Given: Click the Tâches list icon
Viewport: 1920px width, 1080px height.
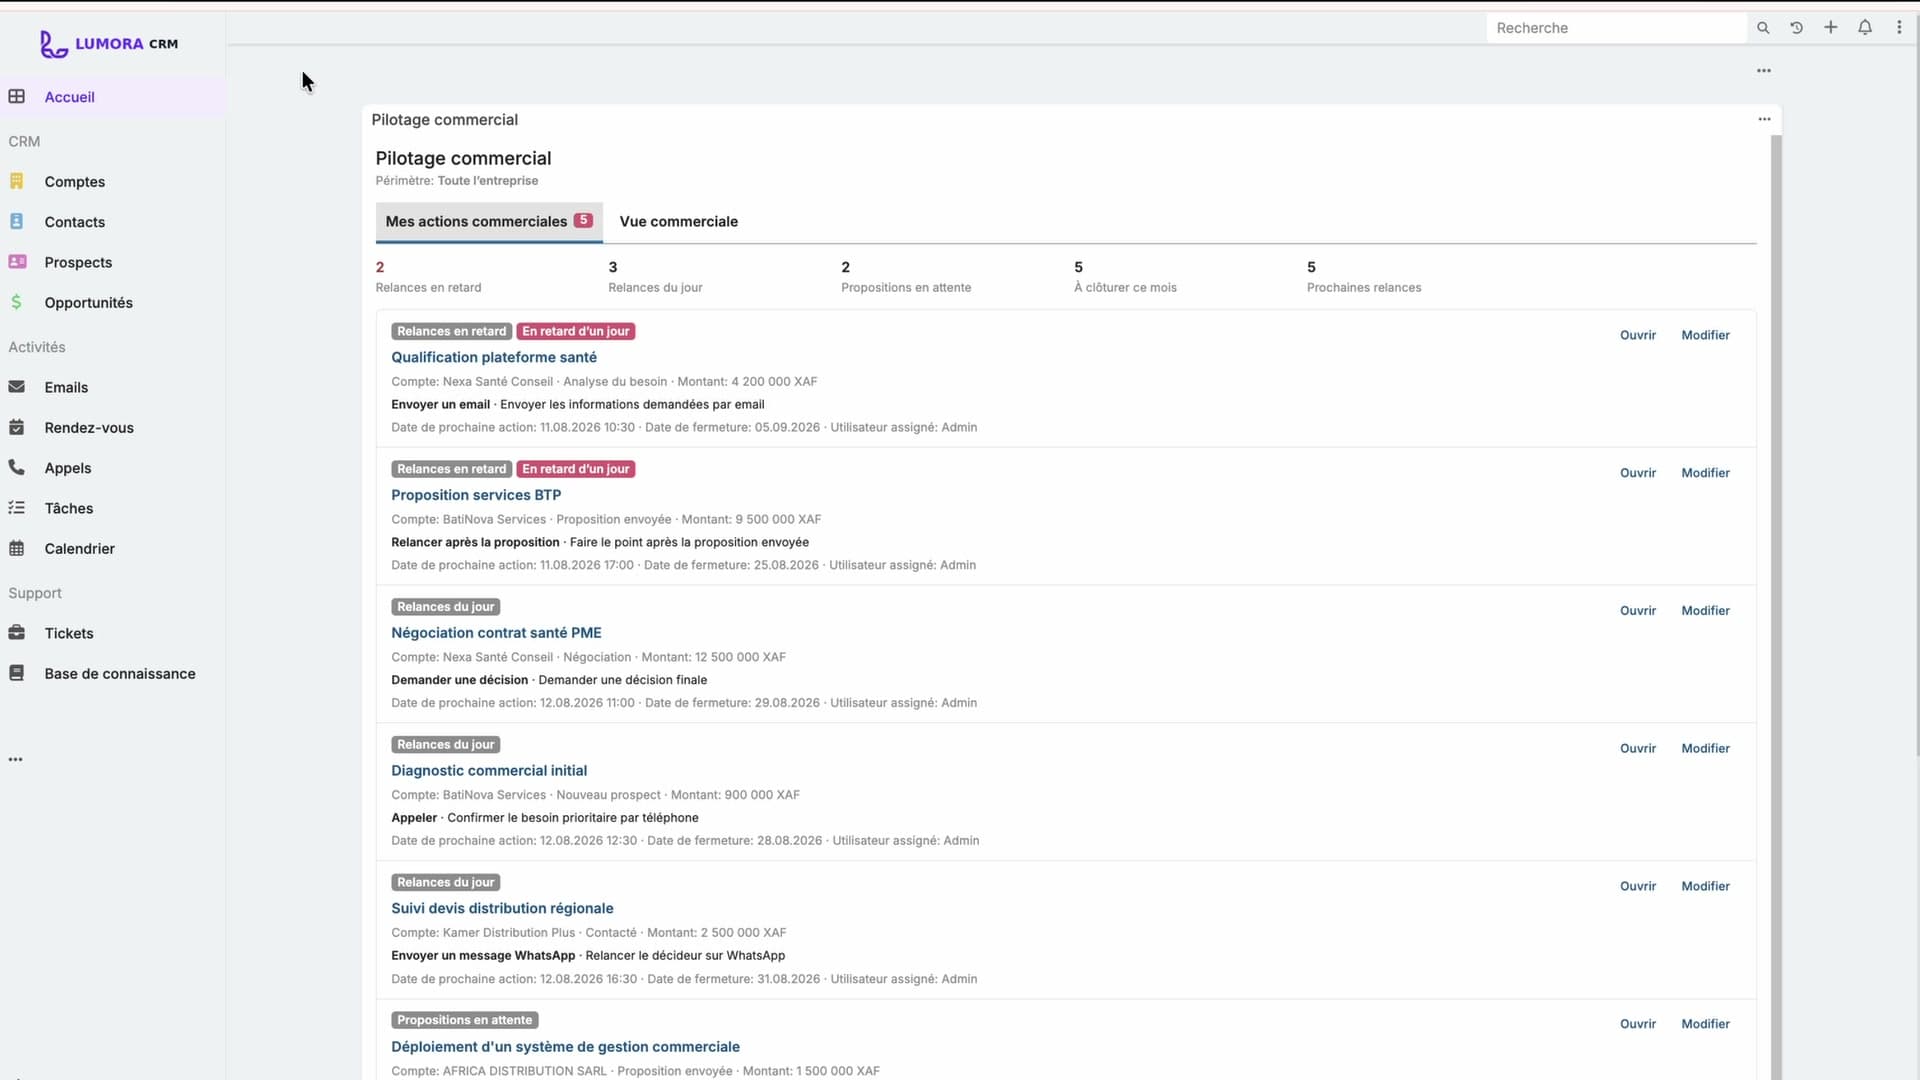Looking at the screenshot, I should [x=17, y=508].
